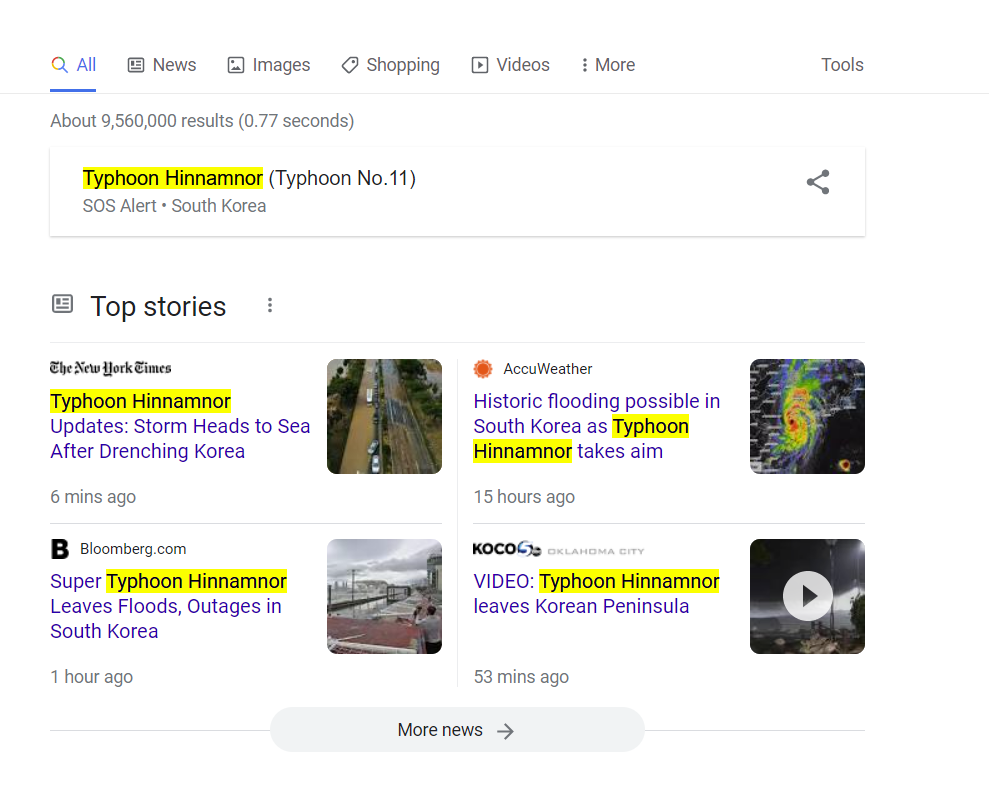Click the More news button

tap(457, 730)
